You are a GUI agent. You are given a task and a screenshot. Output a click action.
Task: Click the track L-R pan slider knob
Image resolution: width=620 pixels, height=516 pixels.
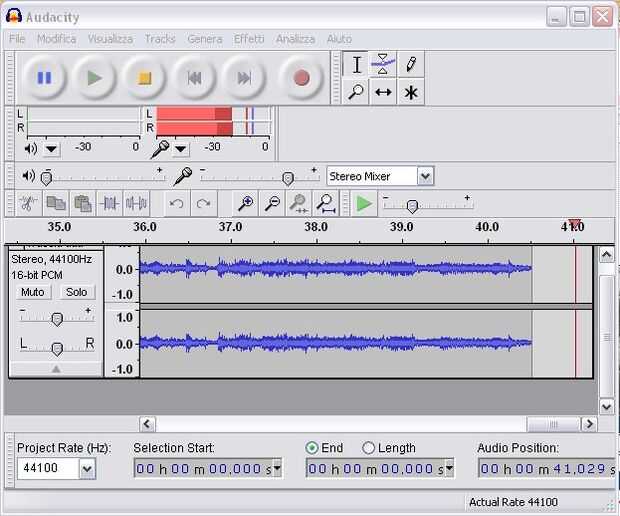[57, 349]
